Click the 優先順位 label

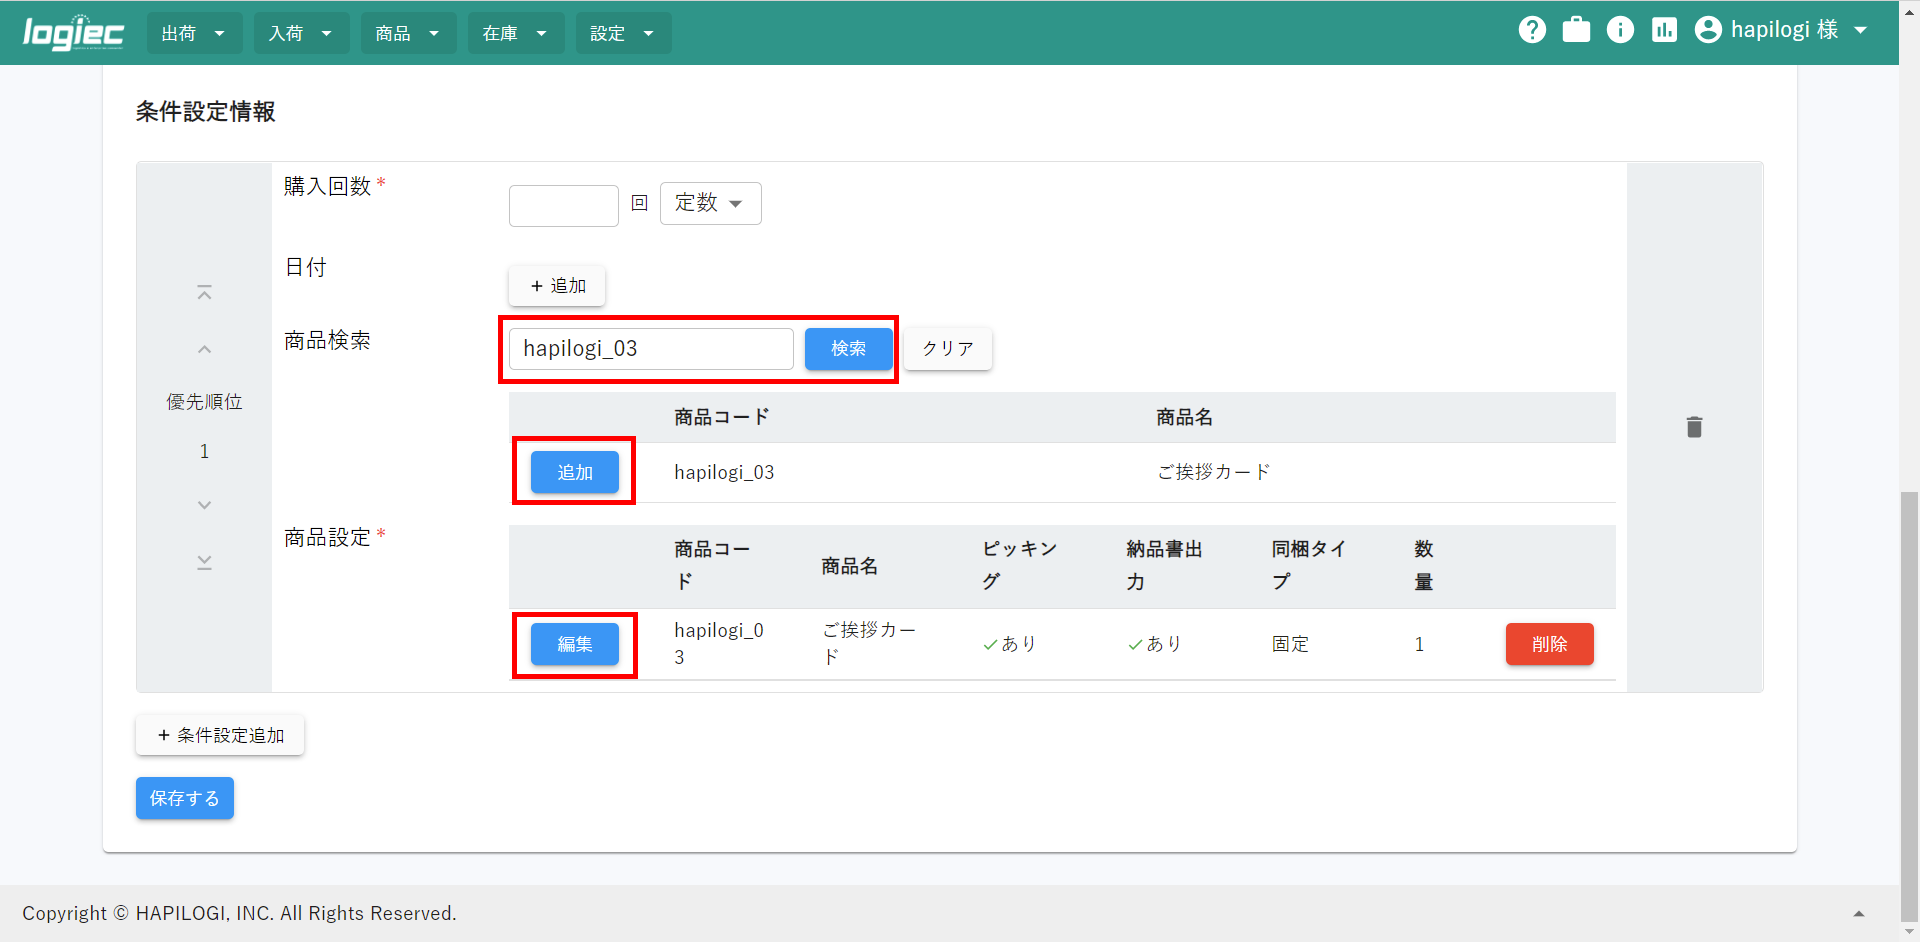pyautogui.click(x=204, y=402)
